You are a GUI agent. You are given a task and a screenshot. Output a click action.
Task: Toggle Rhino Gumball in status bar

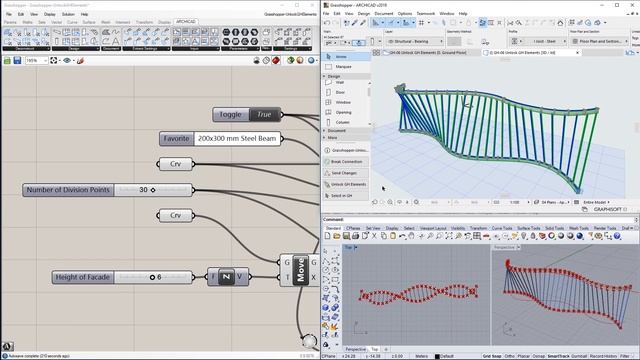579,356
